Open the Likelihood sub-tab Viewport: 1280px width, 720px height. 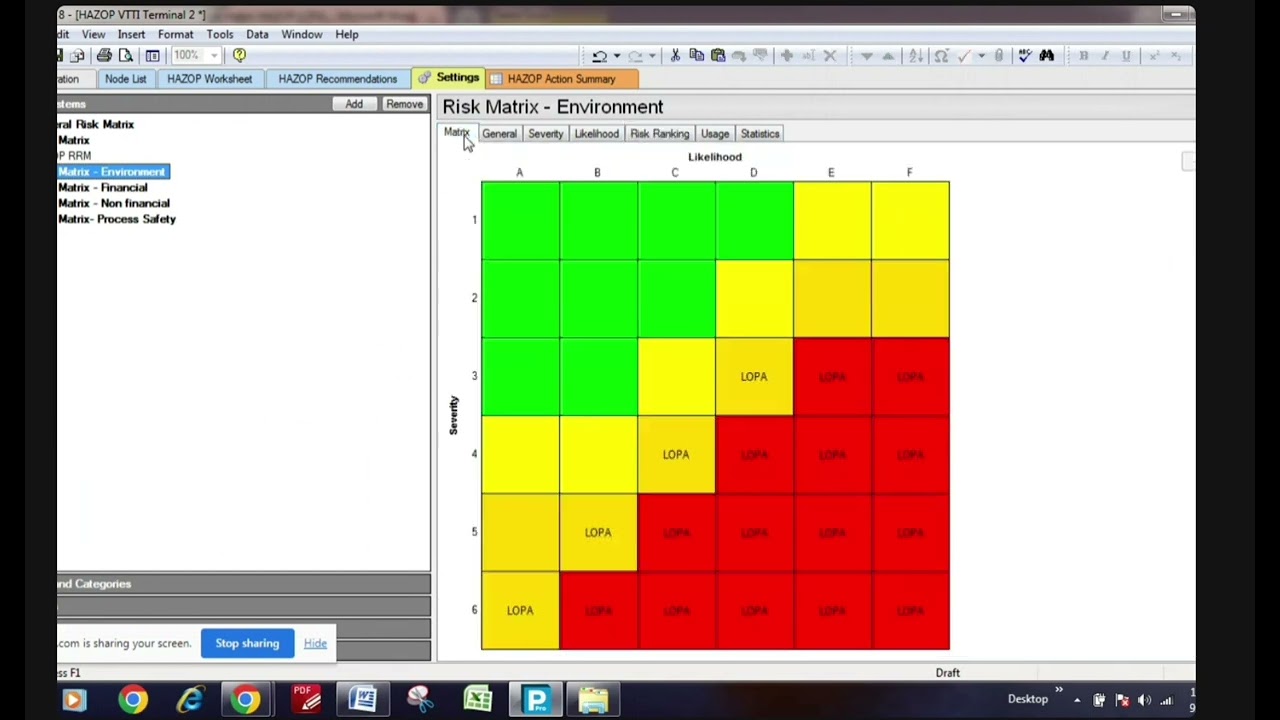(596, 134)
